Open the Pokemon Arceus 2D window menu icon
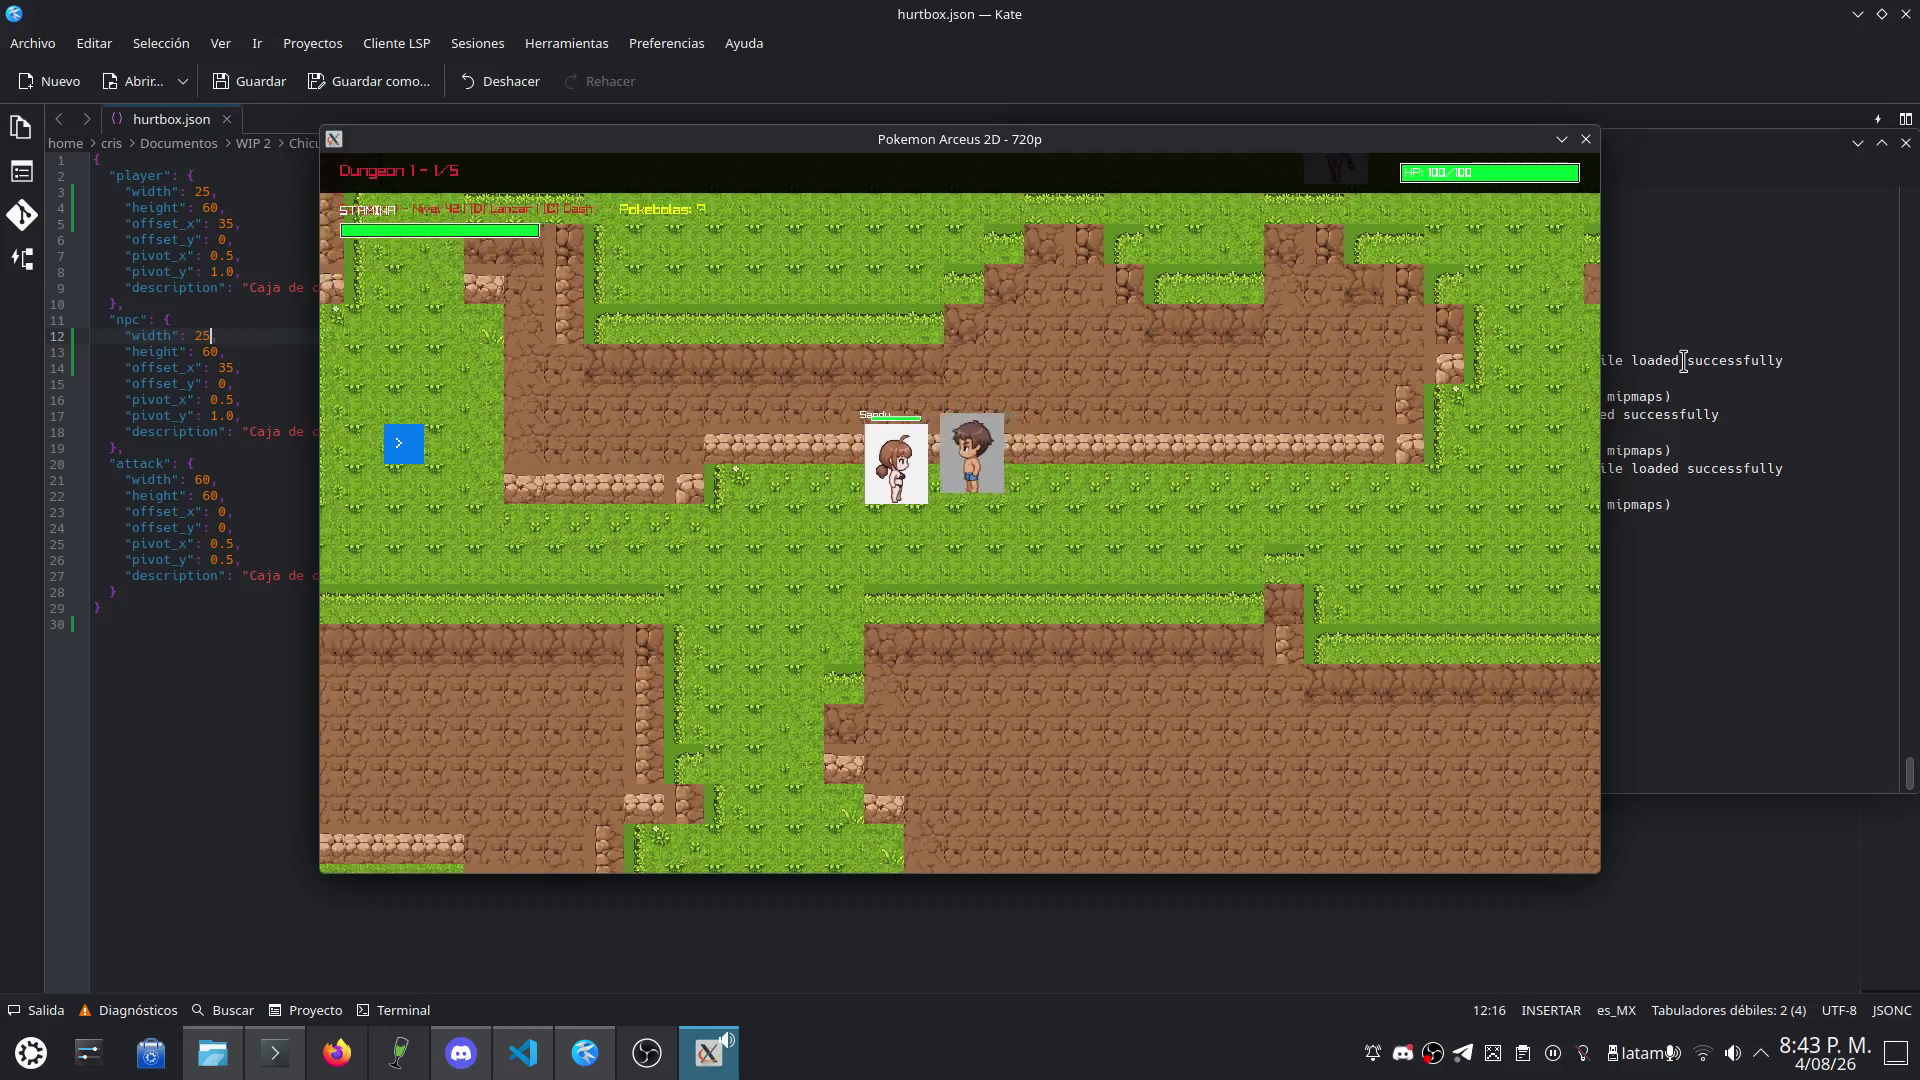Screen dimensions: 1920x1080 tap(334, 139)
